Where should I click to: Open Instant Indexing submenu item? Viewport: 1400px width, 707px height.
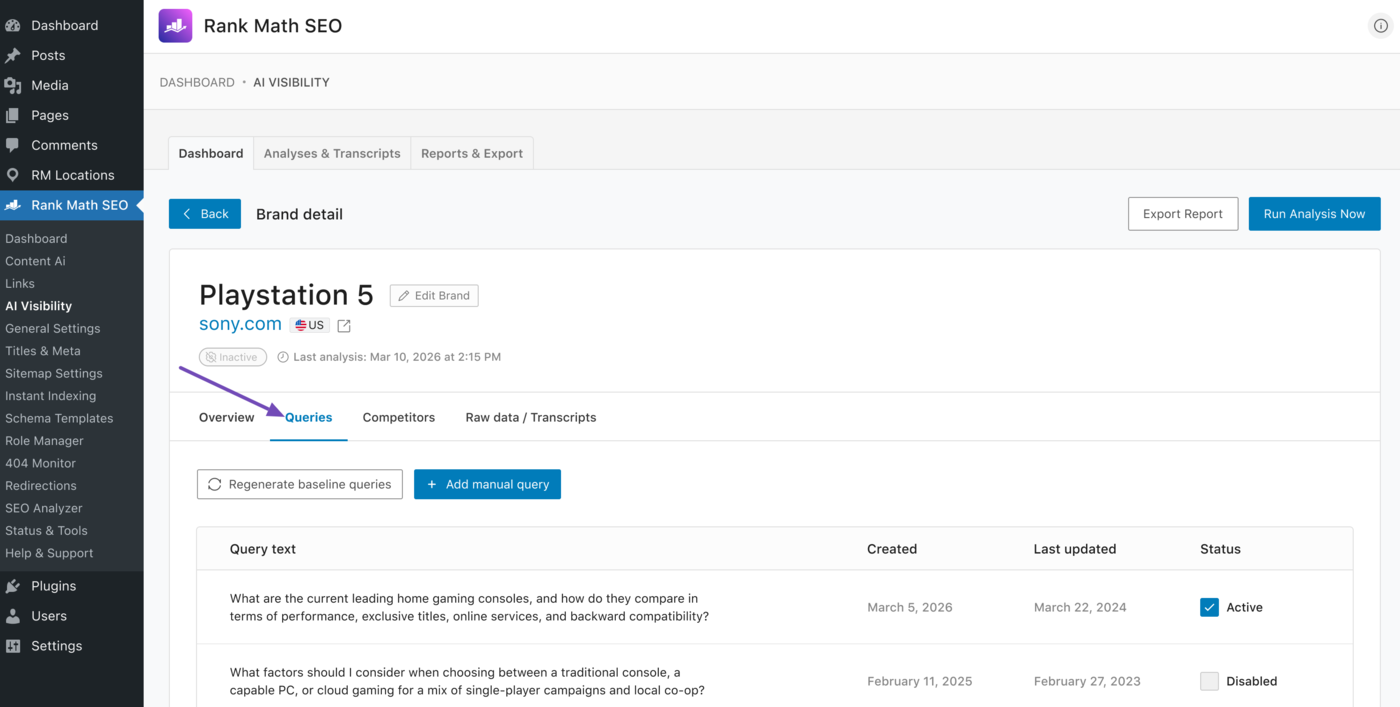pos(51,396)
